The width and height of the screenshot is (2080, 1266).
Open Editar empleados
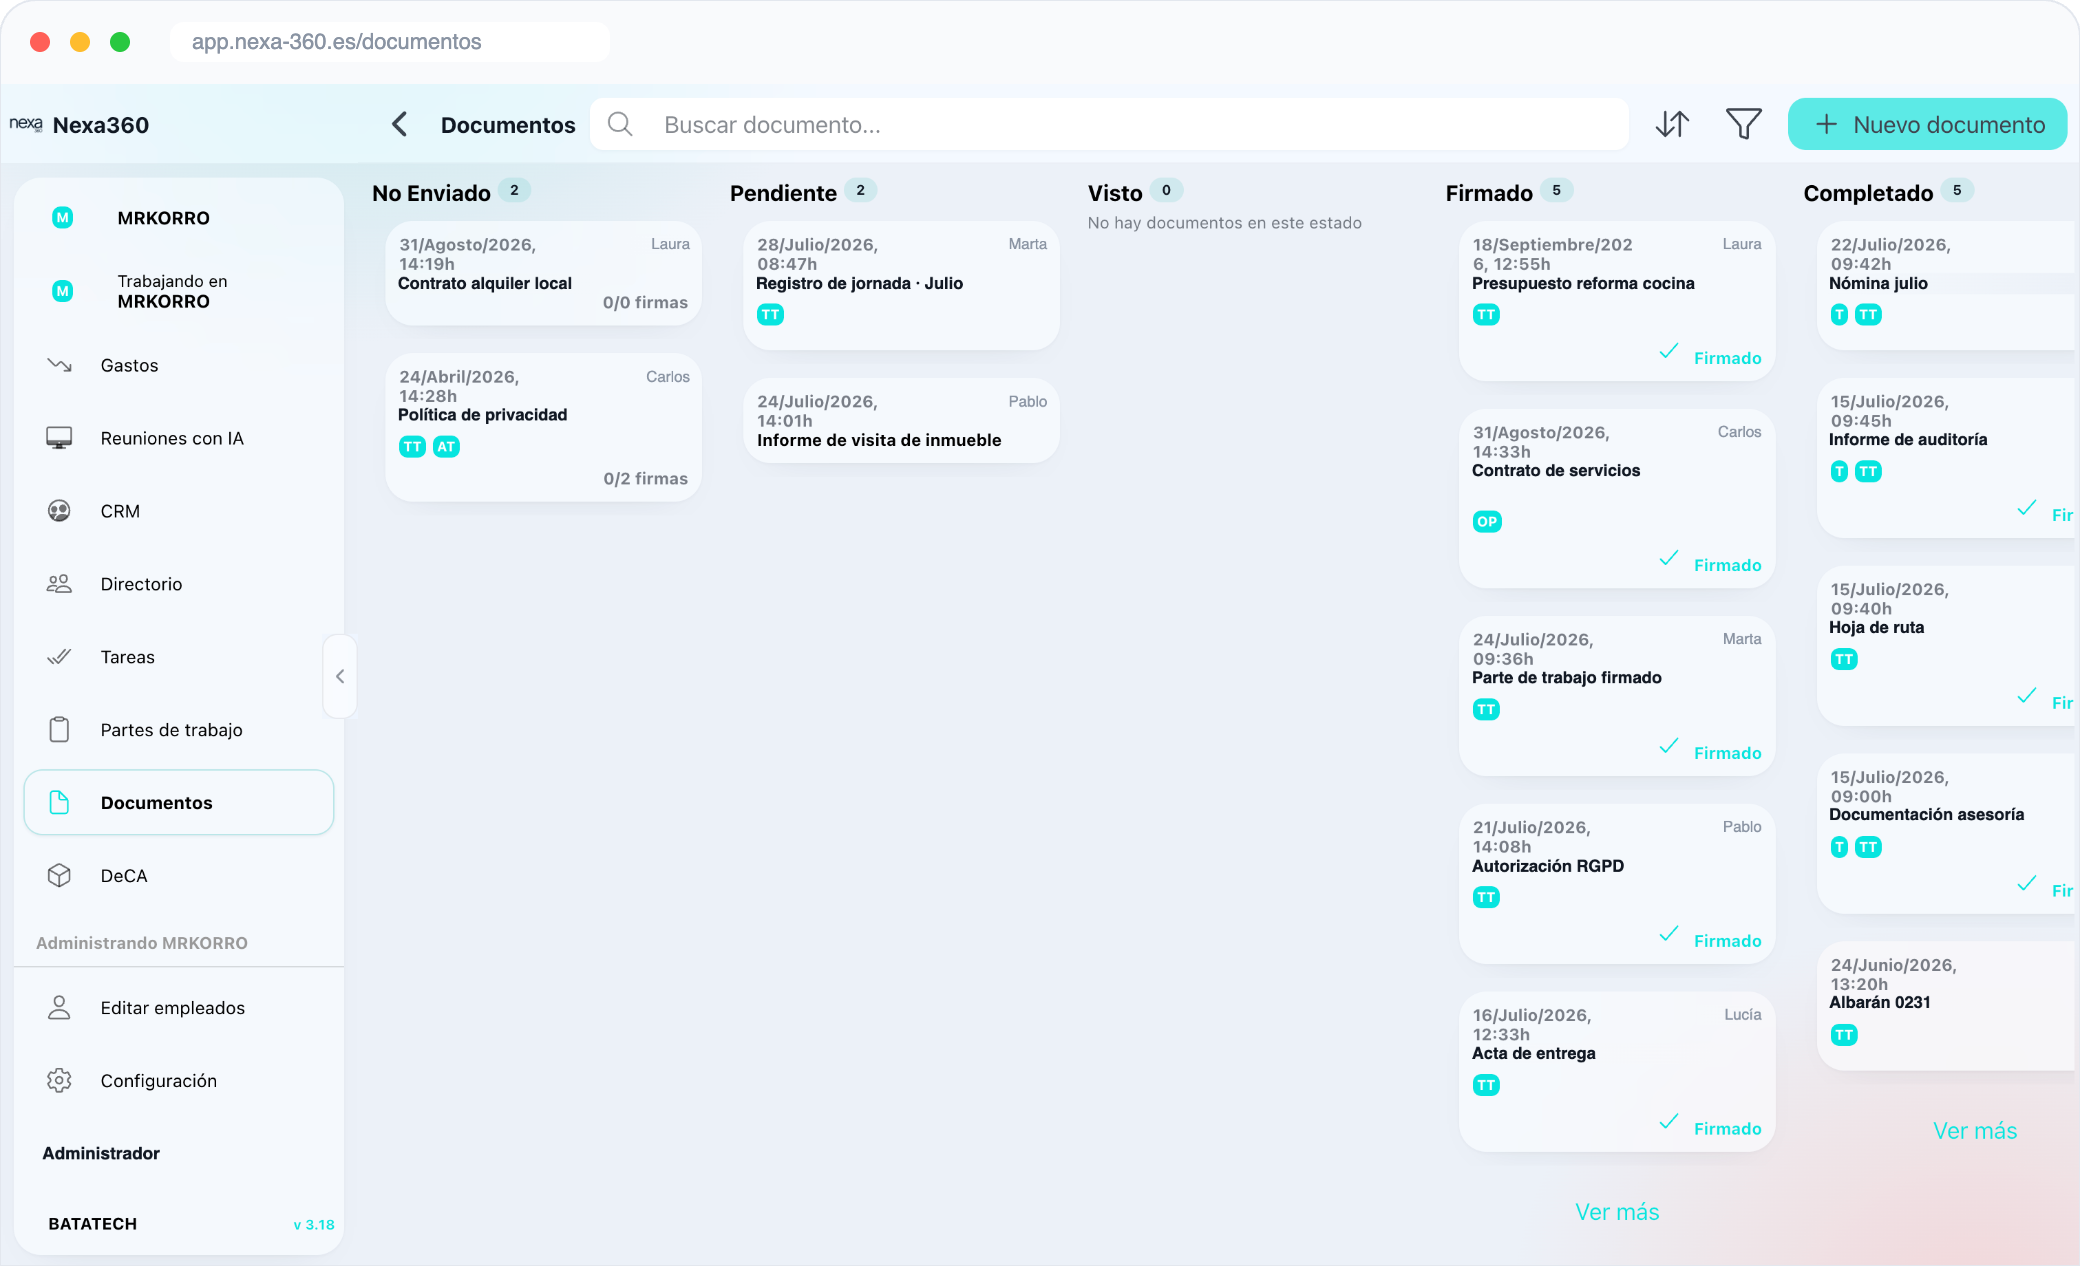click(x=179, y=1008)
